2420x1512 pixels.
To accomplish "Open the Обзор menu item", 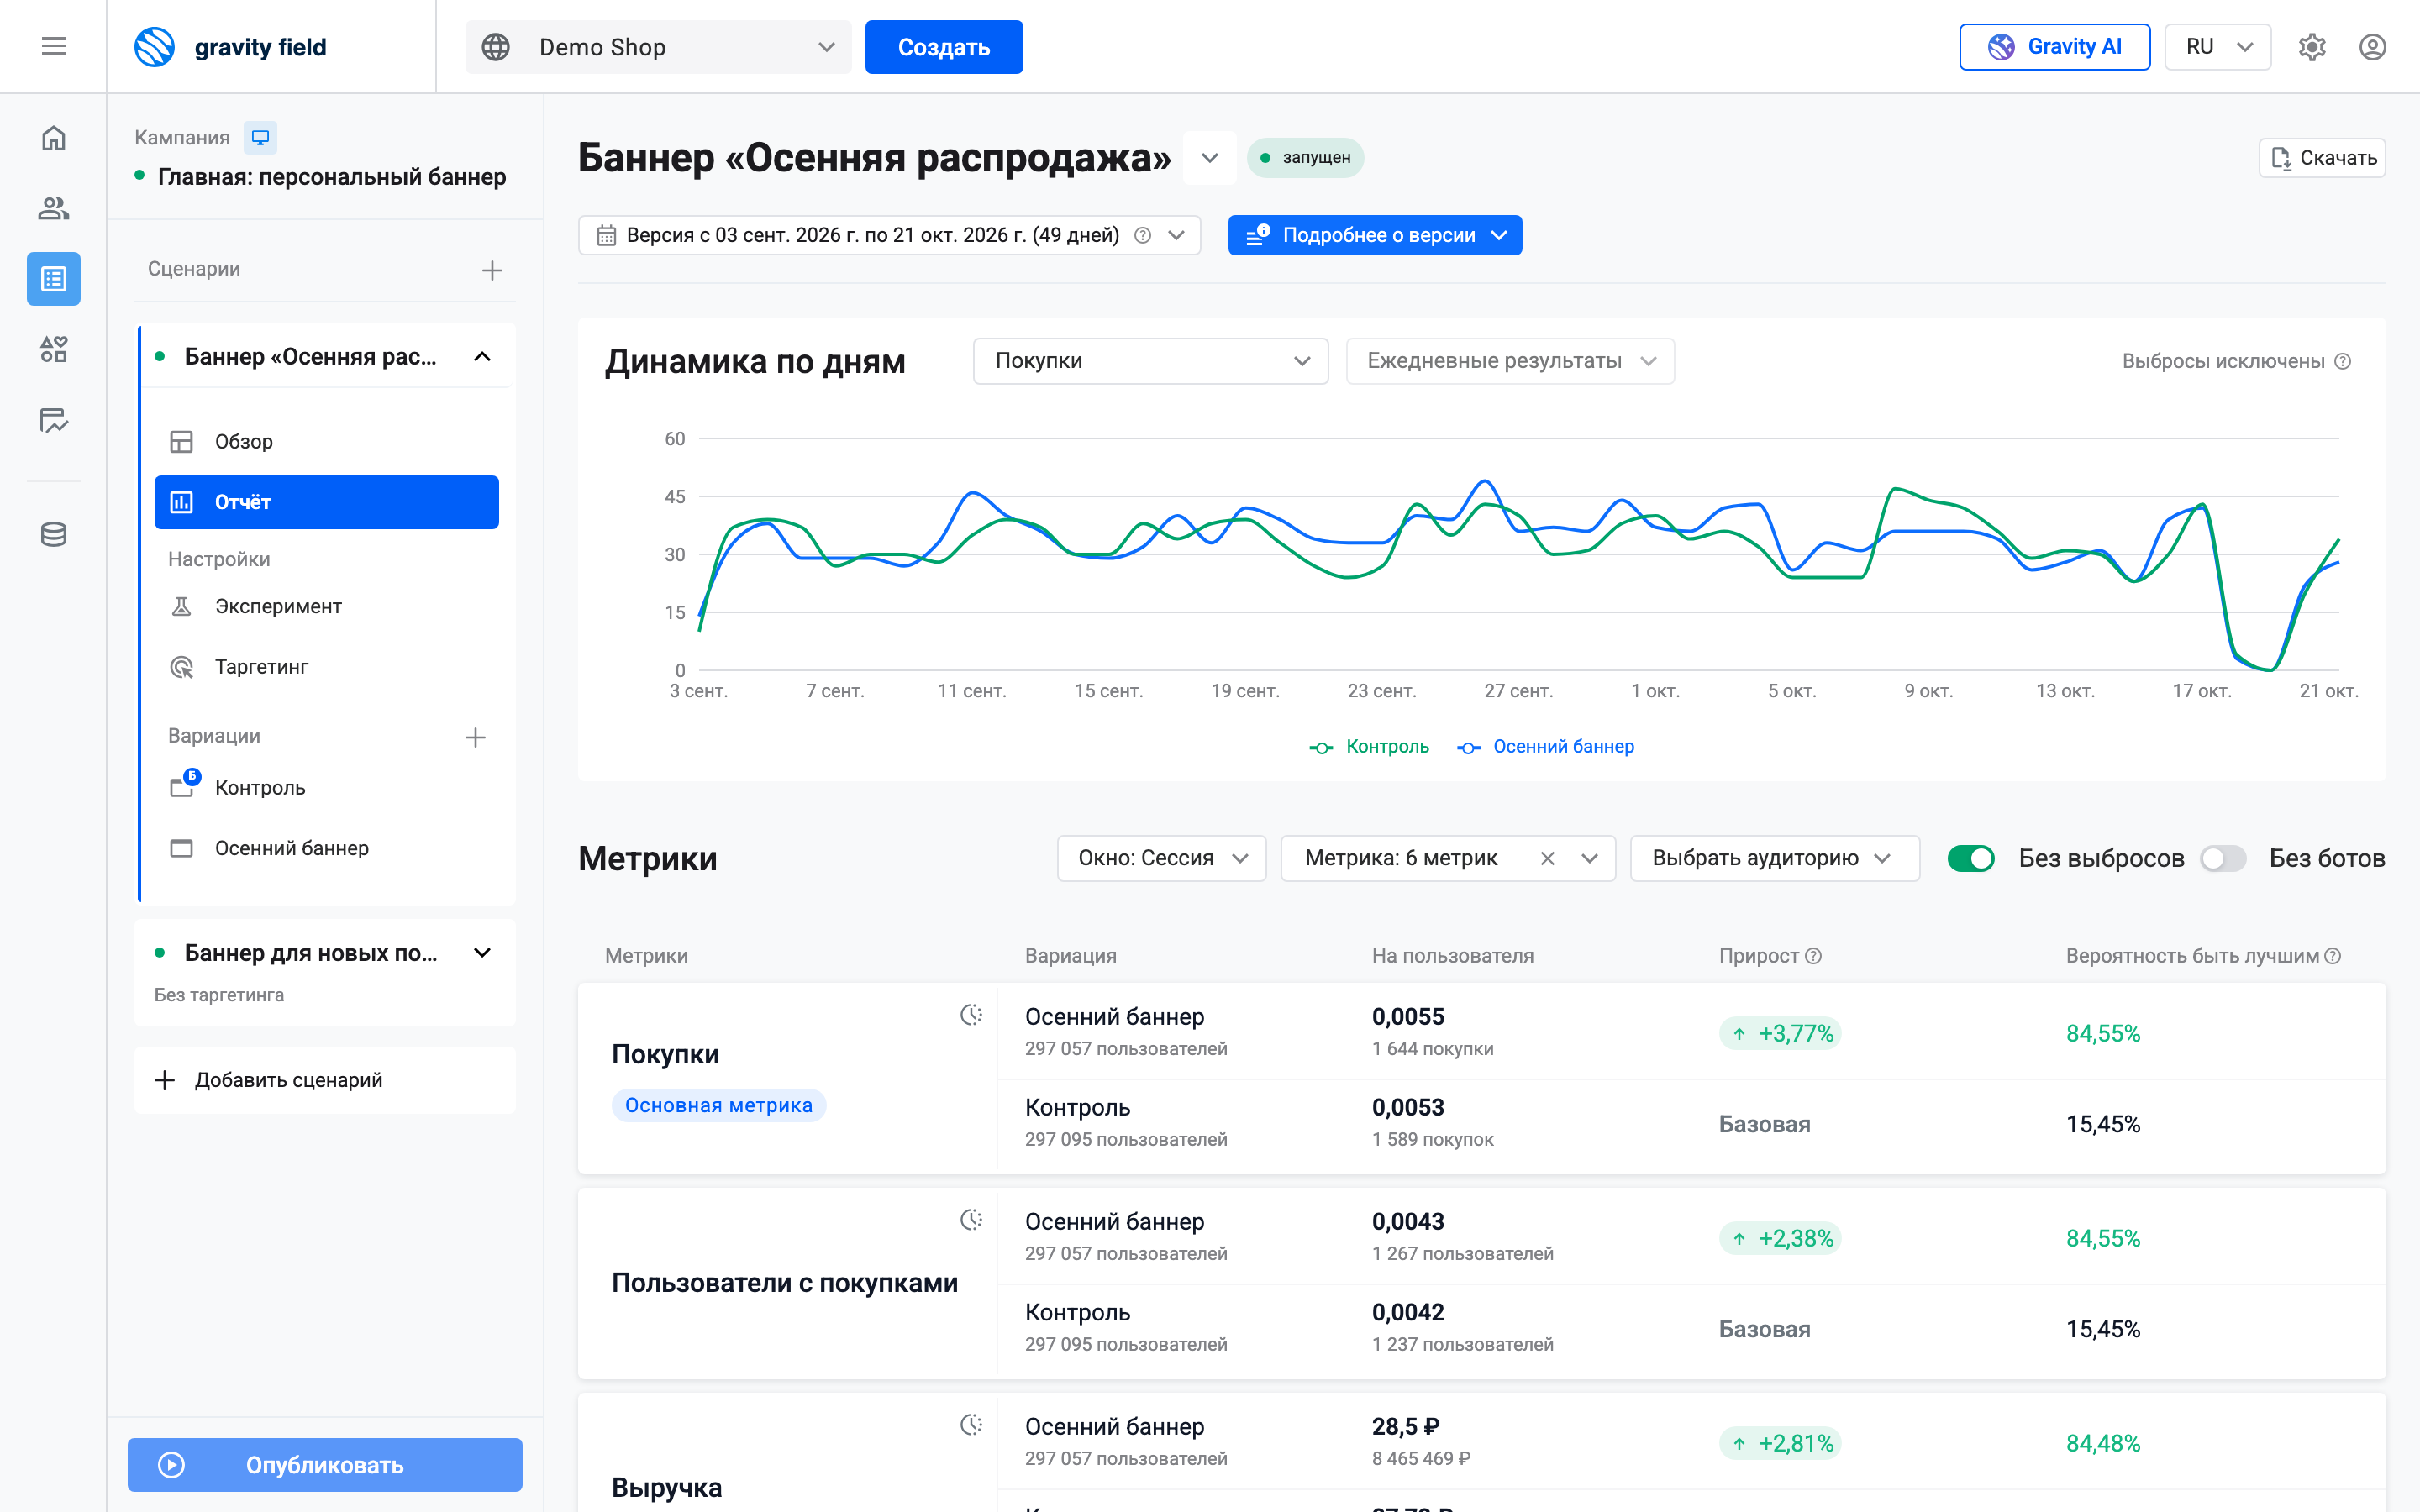I will tap(326, 441).
